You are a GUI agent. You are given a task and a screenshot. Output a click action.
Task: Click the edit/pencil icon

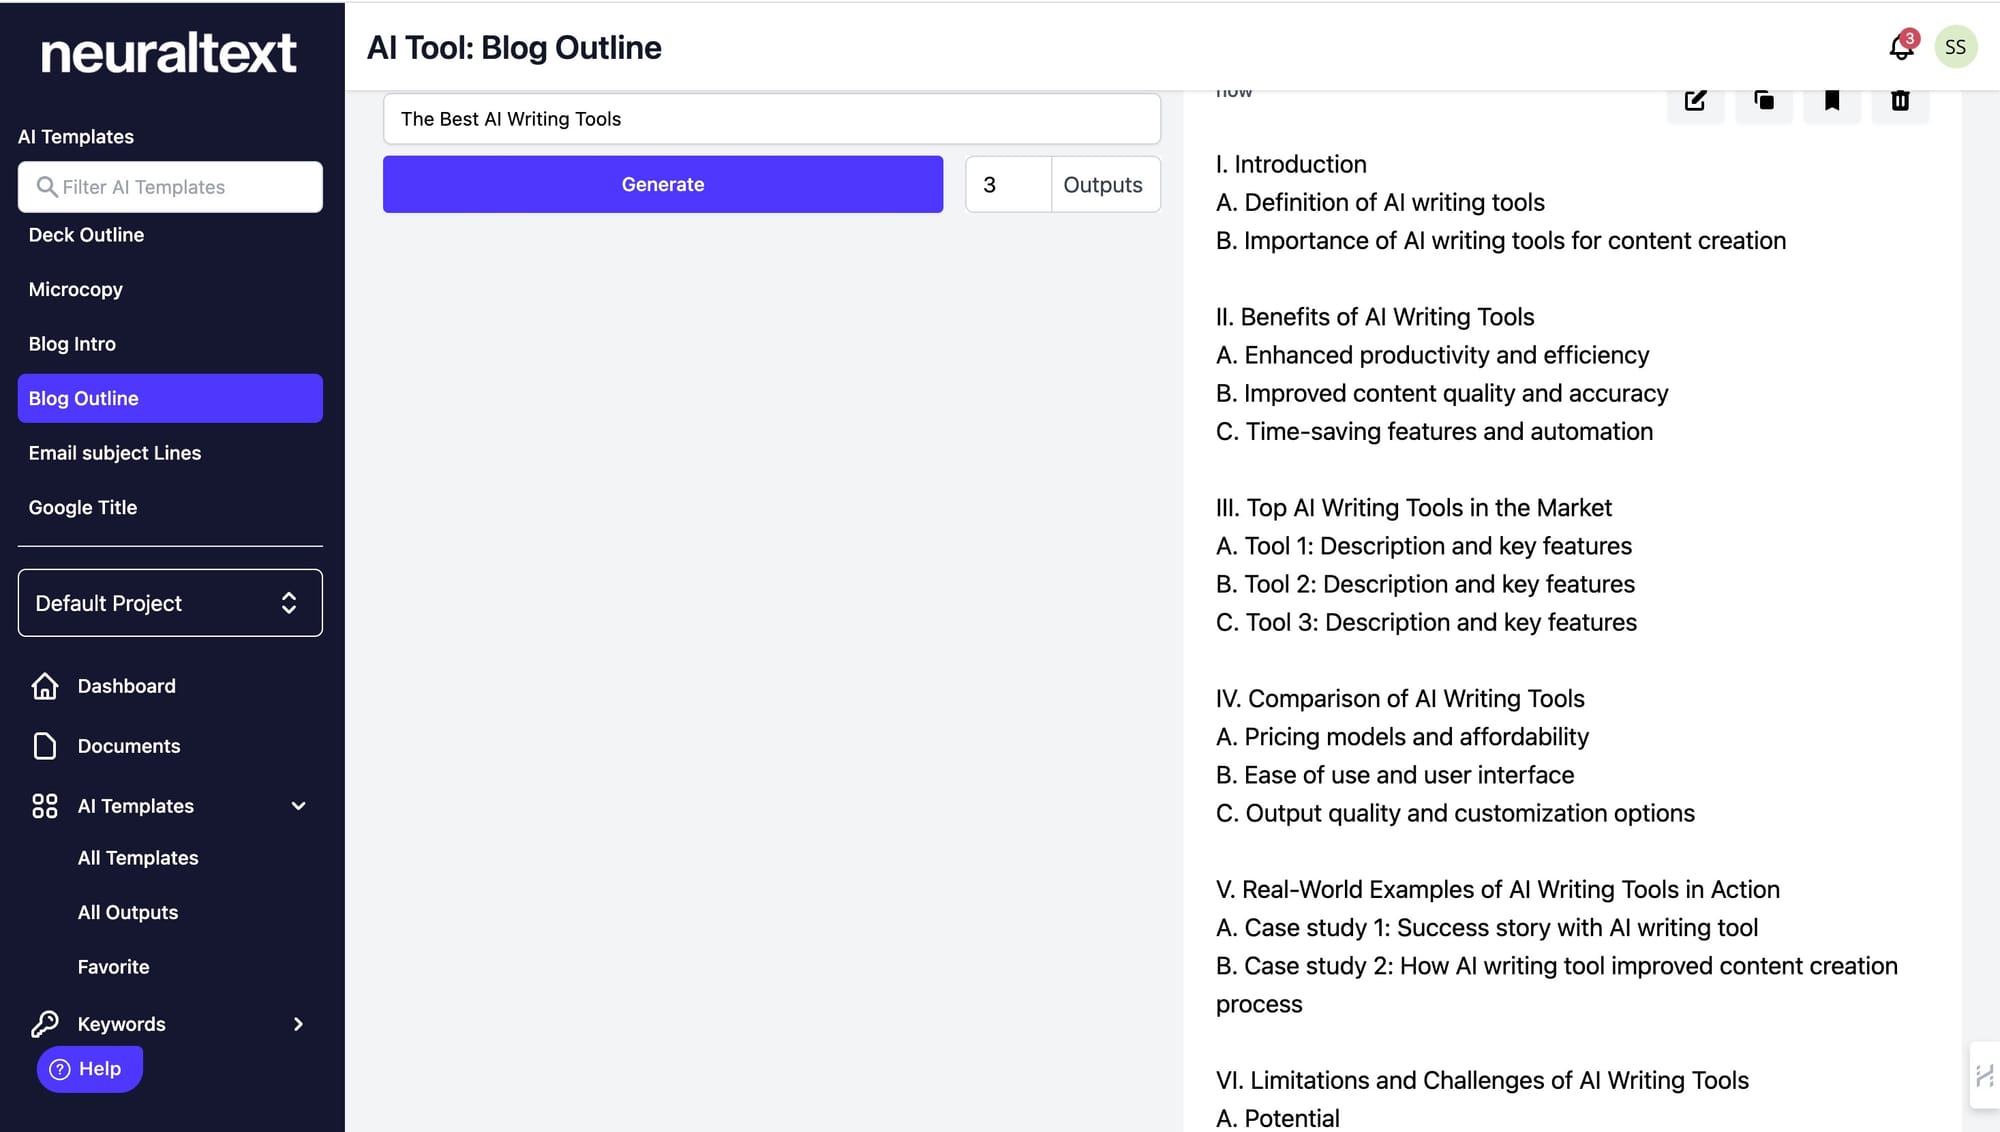click(x=1695, y=99)
